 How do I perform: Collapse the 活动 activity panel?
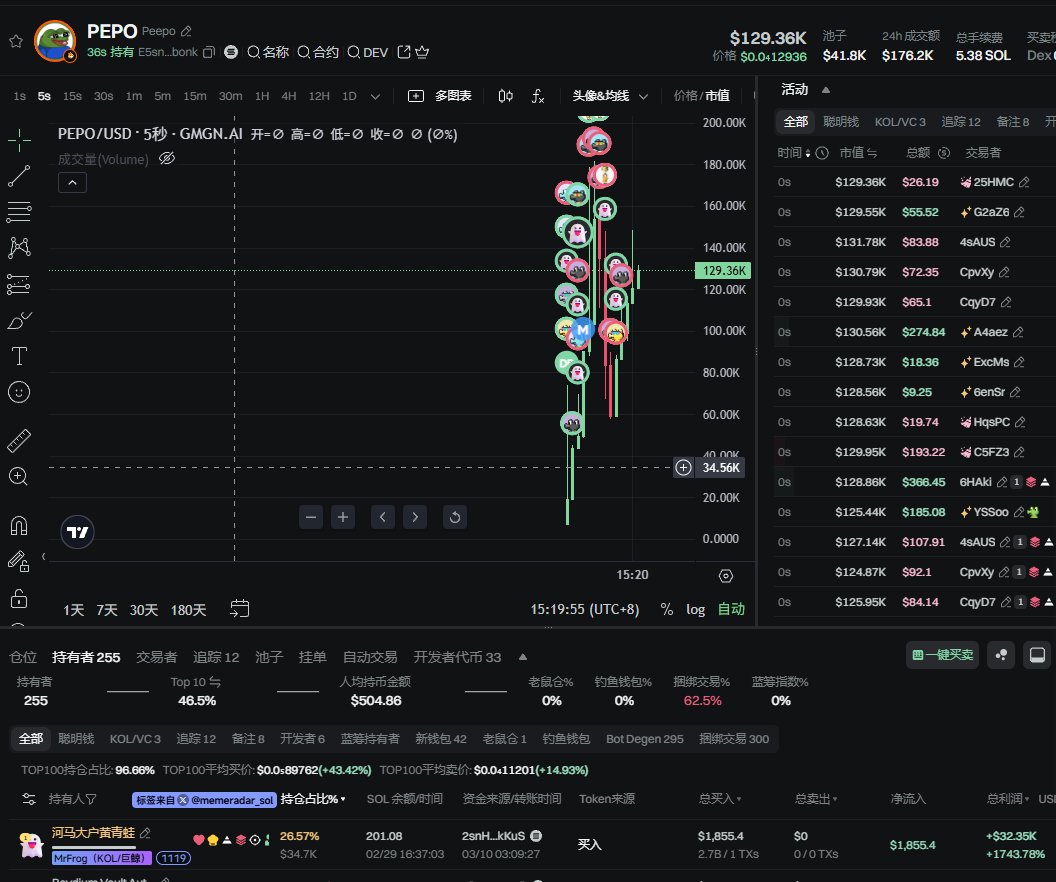(x=826, y=90)
